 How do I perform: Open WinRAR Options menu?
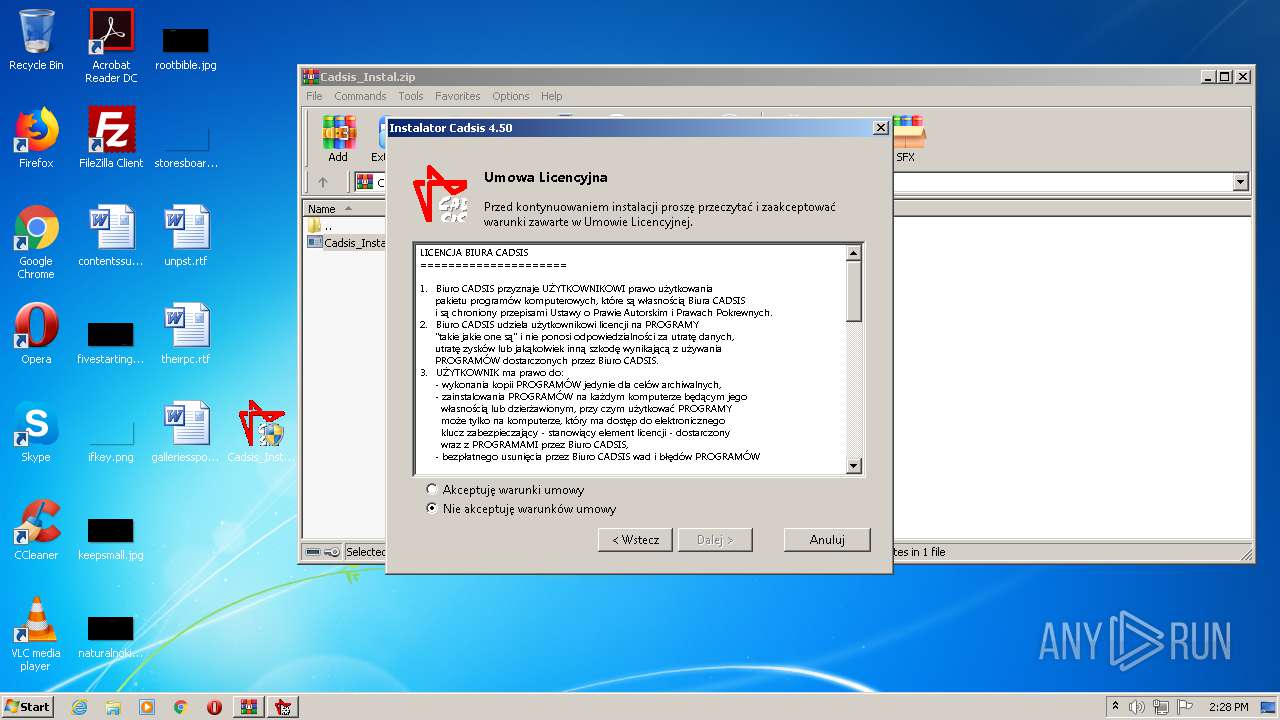[510, 96]
